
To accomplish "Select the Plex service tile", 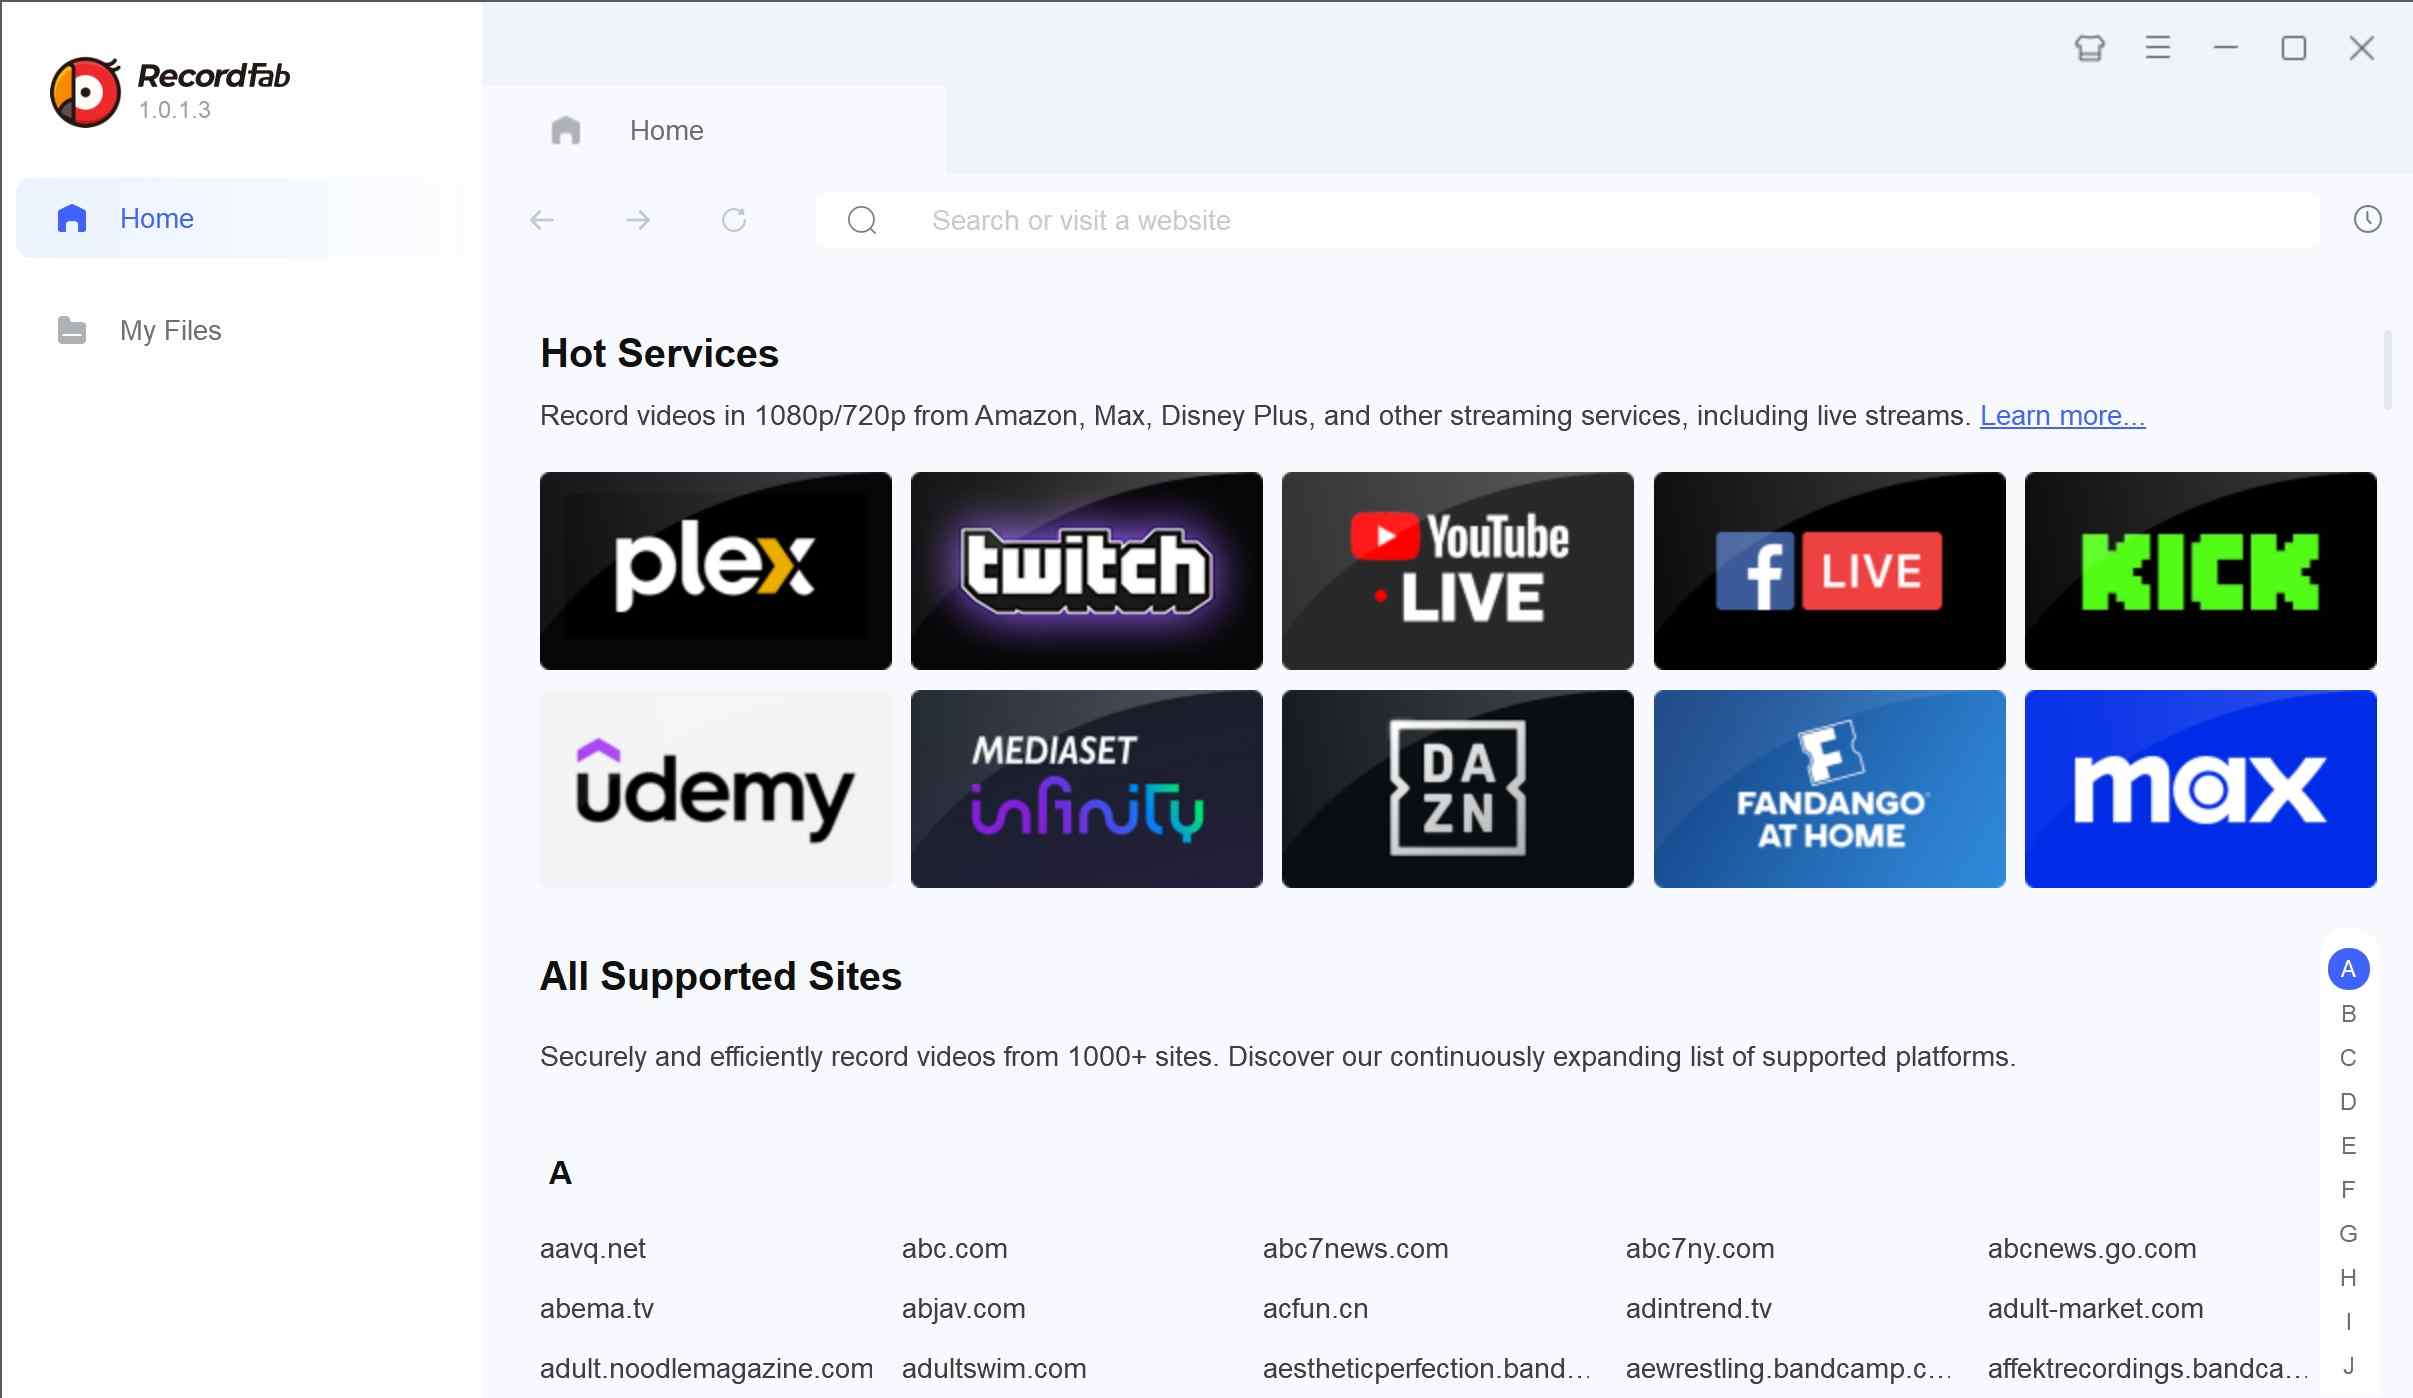I will pyautogui.click(x=714, y=570).
